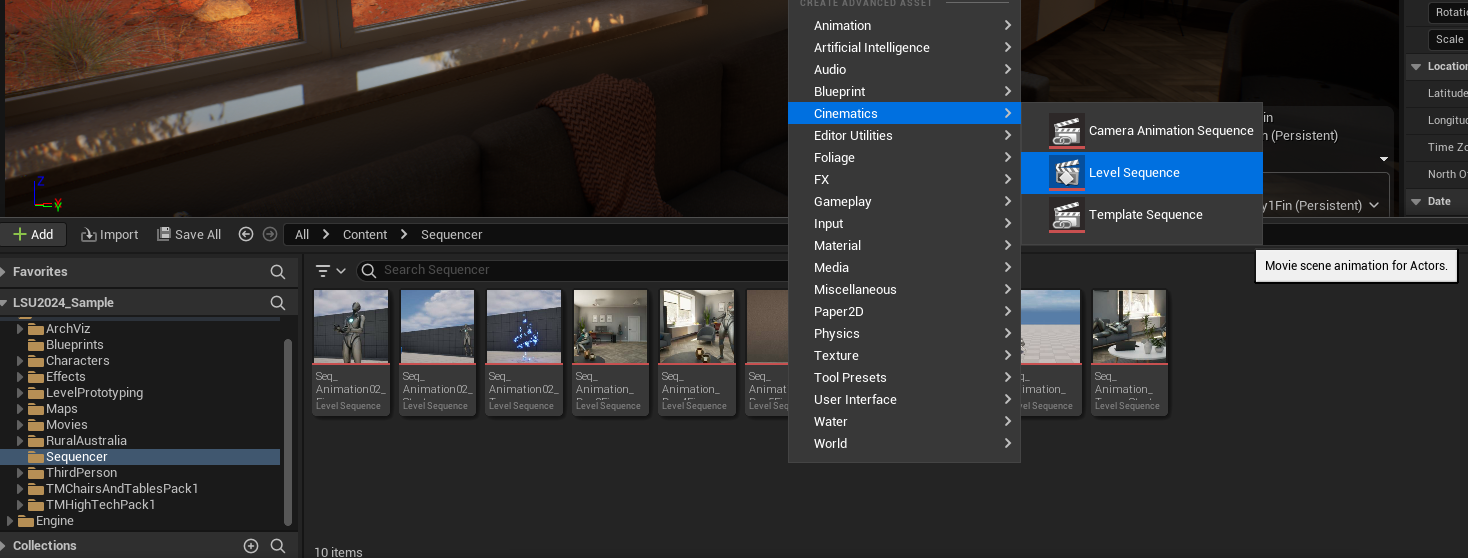Click the Save All button

coord(189,234)
